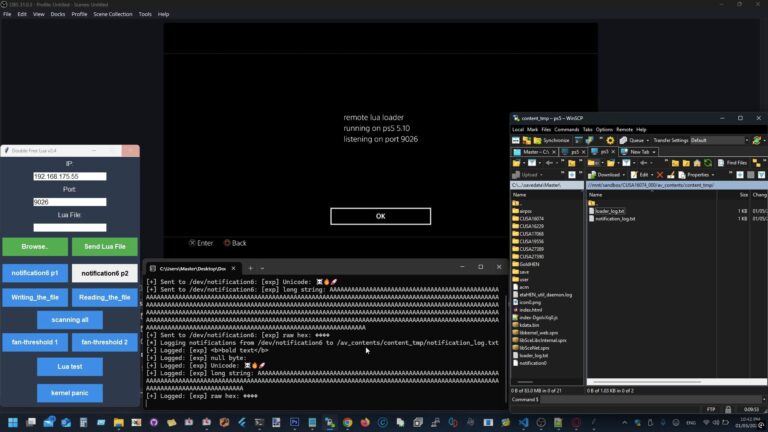
Task: Open Firefox from the taskbar
Action: (365, 422)
